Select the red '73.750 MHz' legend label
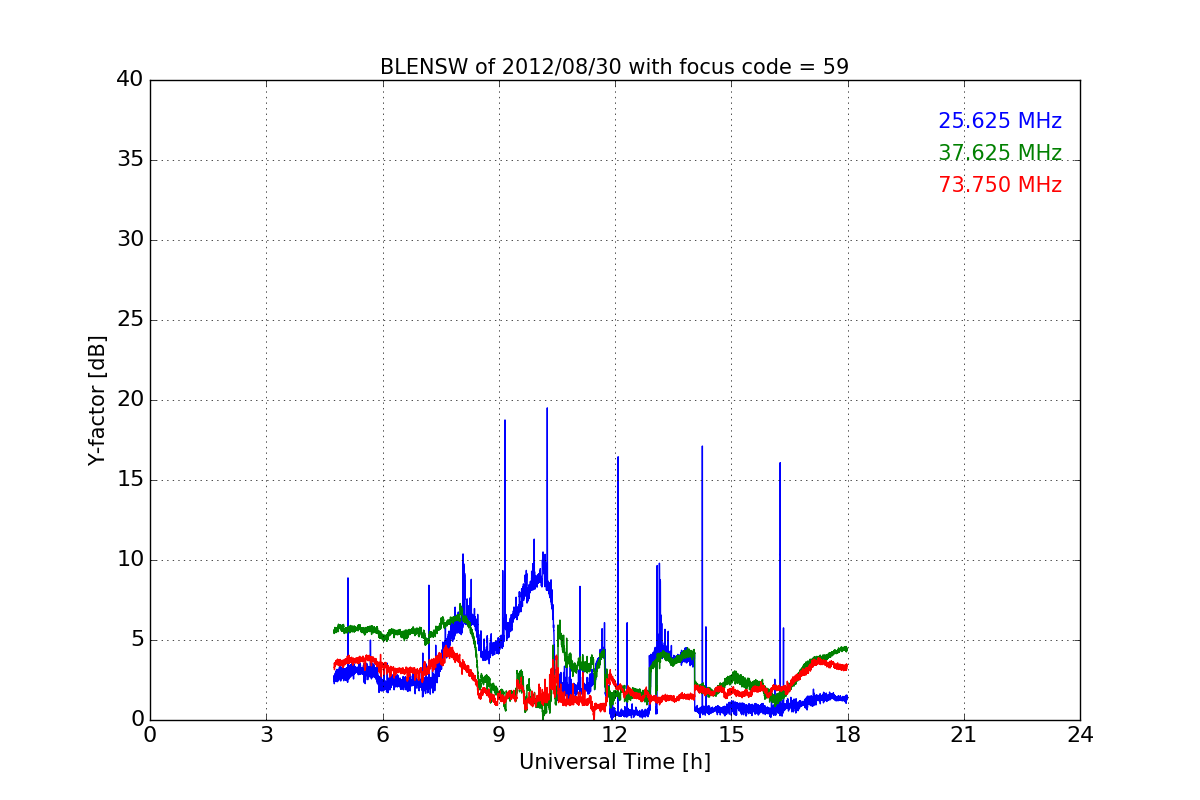 (1000, 185)
